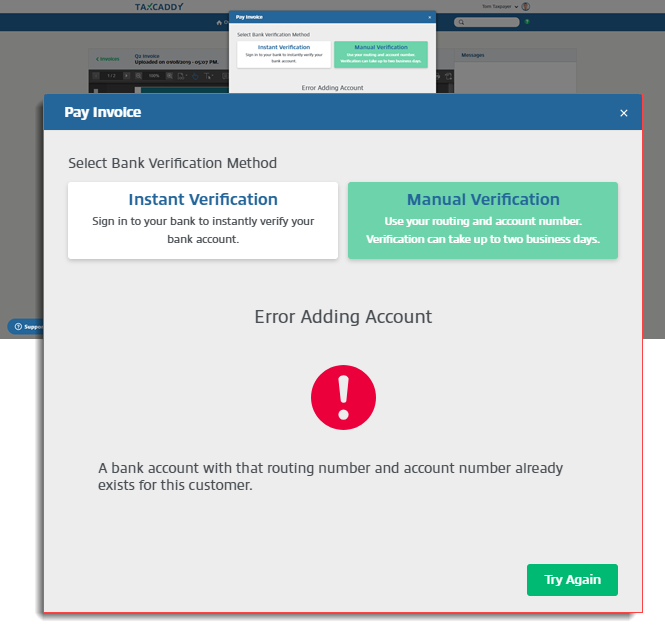Click the 'already exists for this customer' error message
The width and height of the screenshot is (665, 628).
pyautogui.click(x=330, y=476)
